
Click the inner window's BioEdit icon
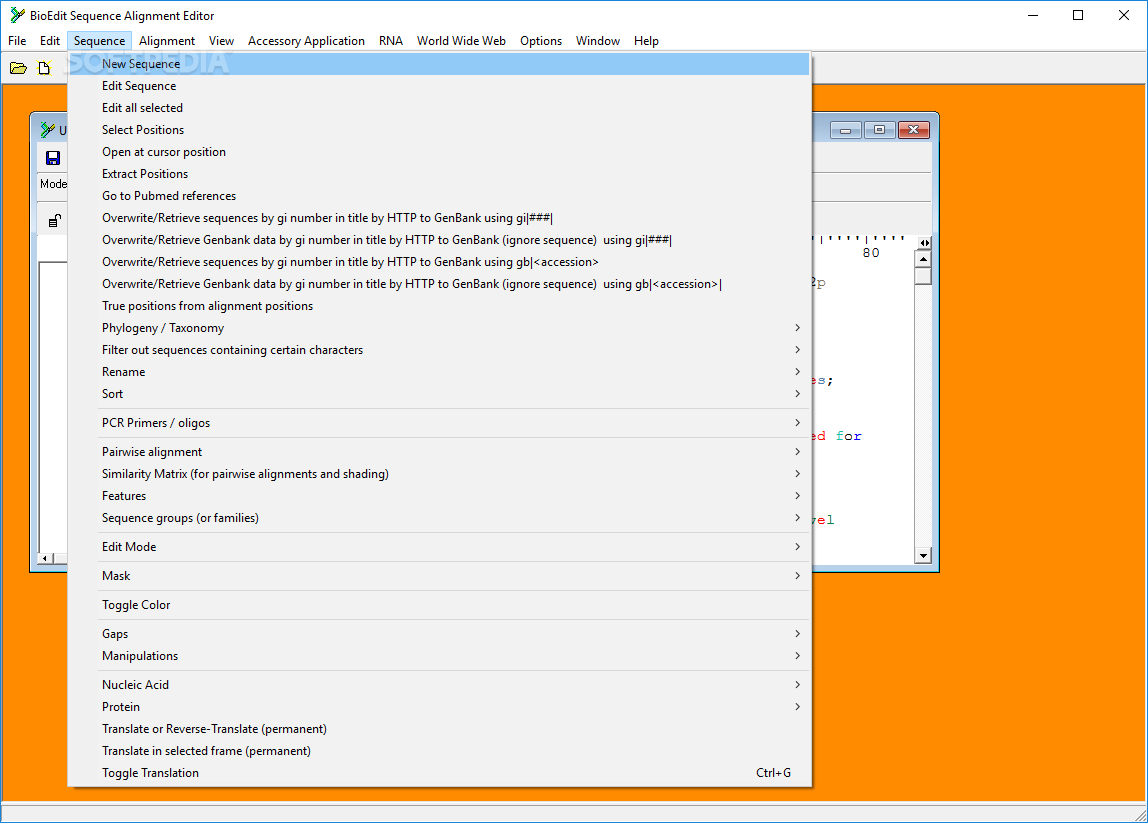[48, 130]
